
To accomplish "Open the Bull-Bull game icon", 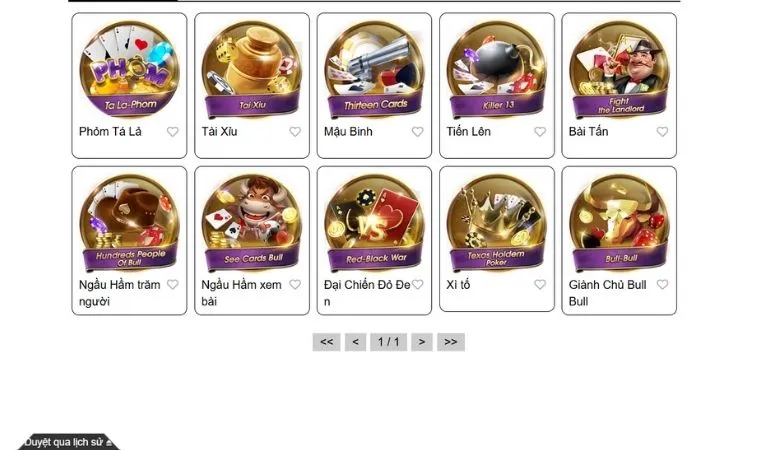I will tap(619, 223).
